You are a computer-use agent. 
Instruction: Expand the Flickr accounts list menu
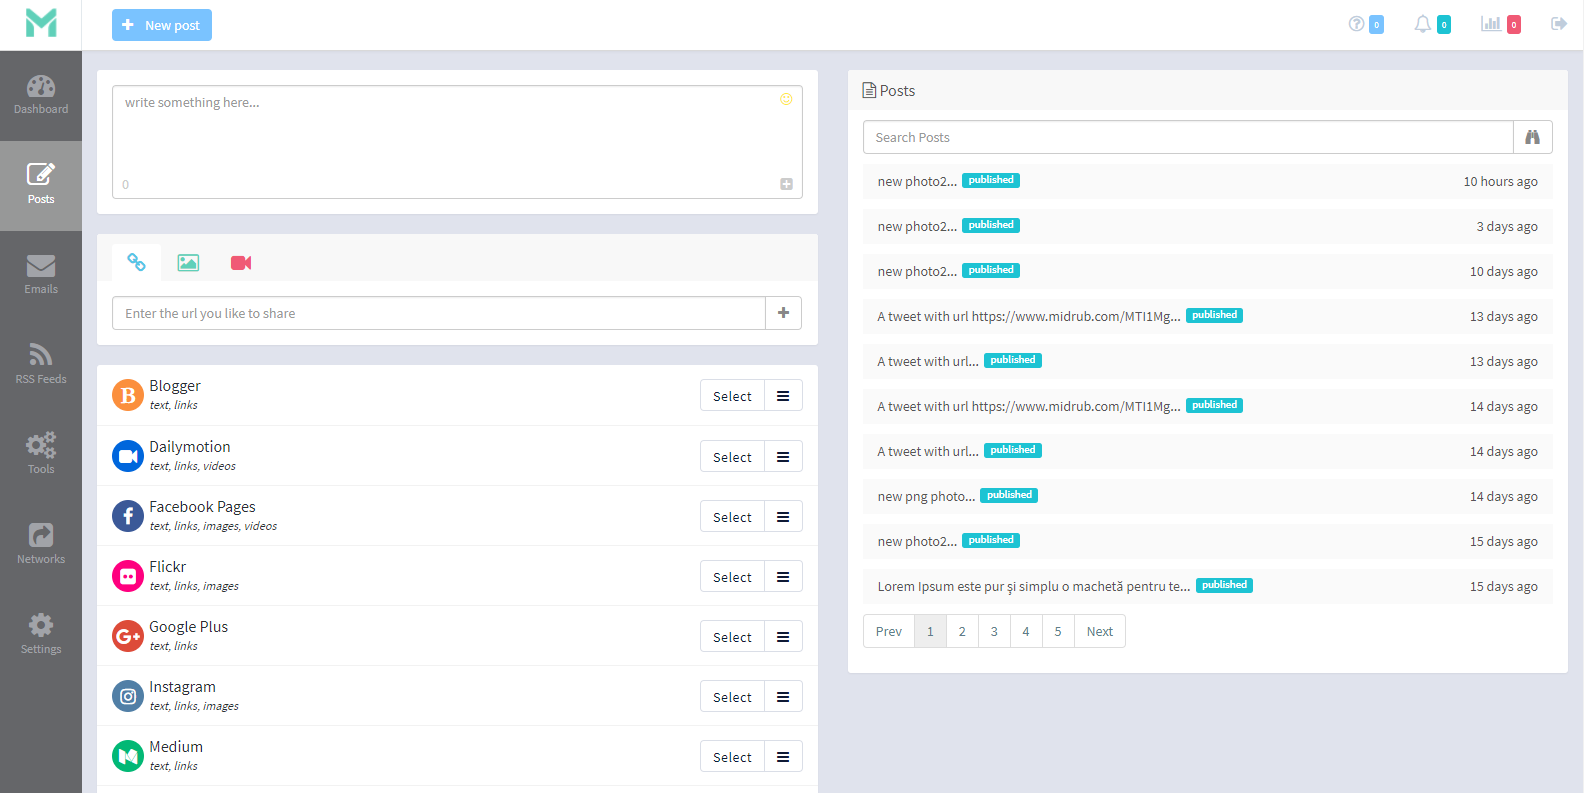(x=783, y=577)
